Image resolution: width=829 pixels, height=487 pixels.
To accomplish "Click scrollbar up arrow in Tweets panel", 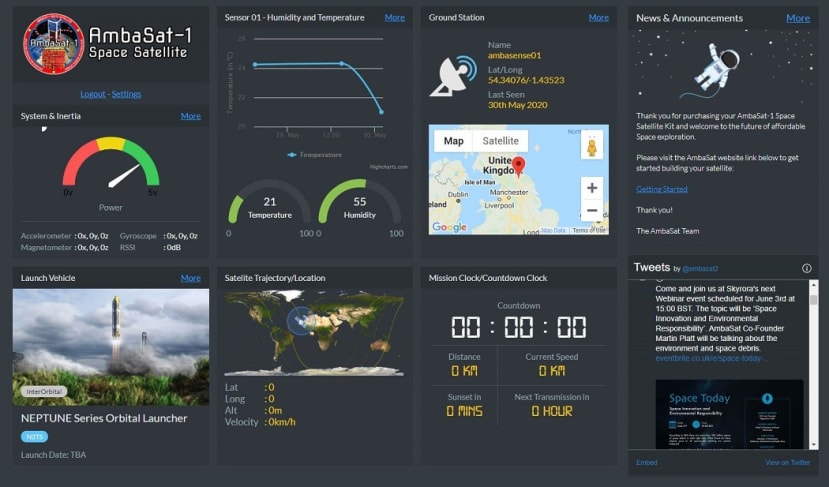I will point(813,285).
